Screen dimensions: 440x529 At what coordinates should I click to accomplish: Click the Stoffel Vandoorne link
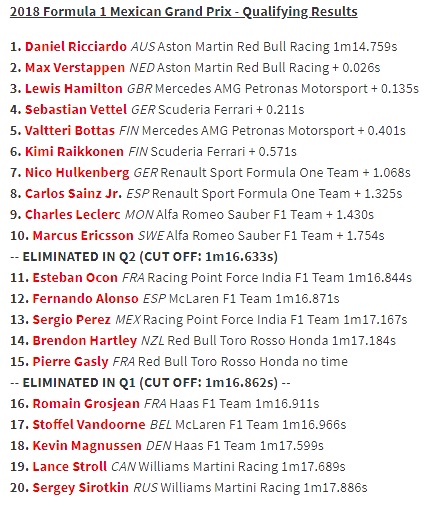[x=89, y=424]
